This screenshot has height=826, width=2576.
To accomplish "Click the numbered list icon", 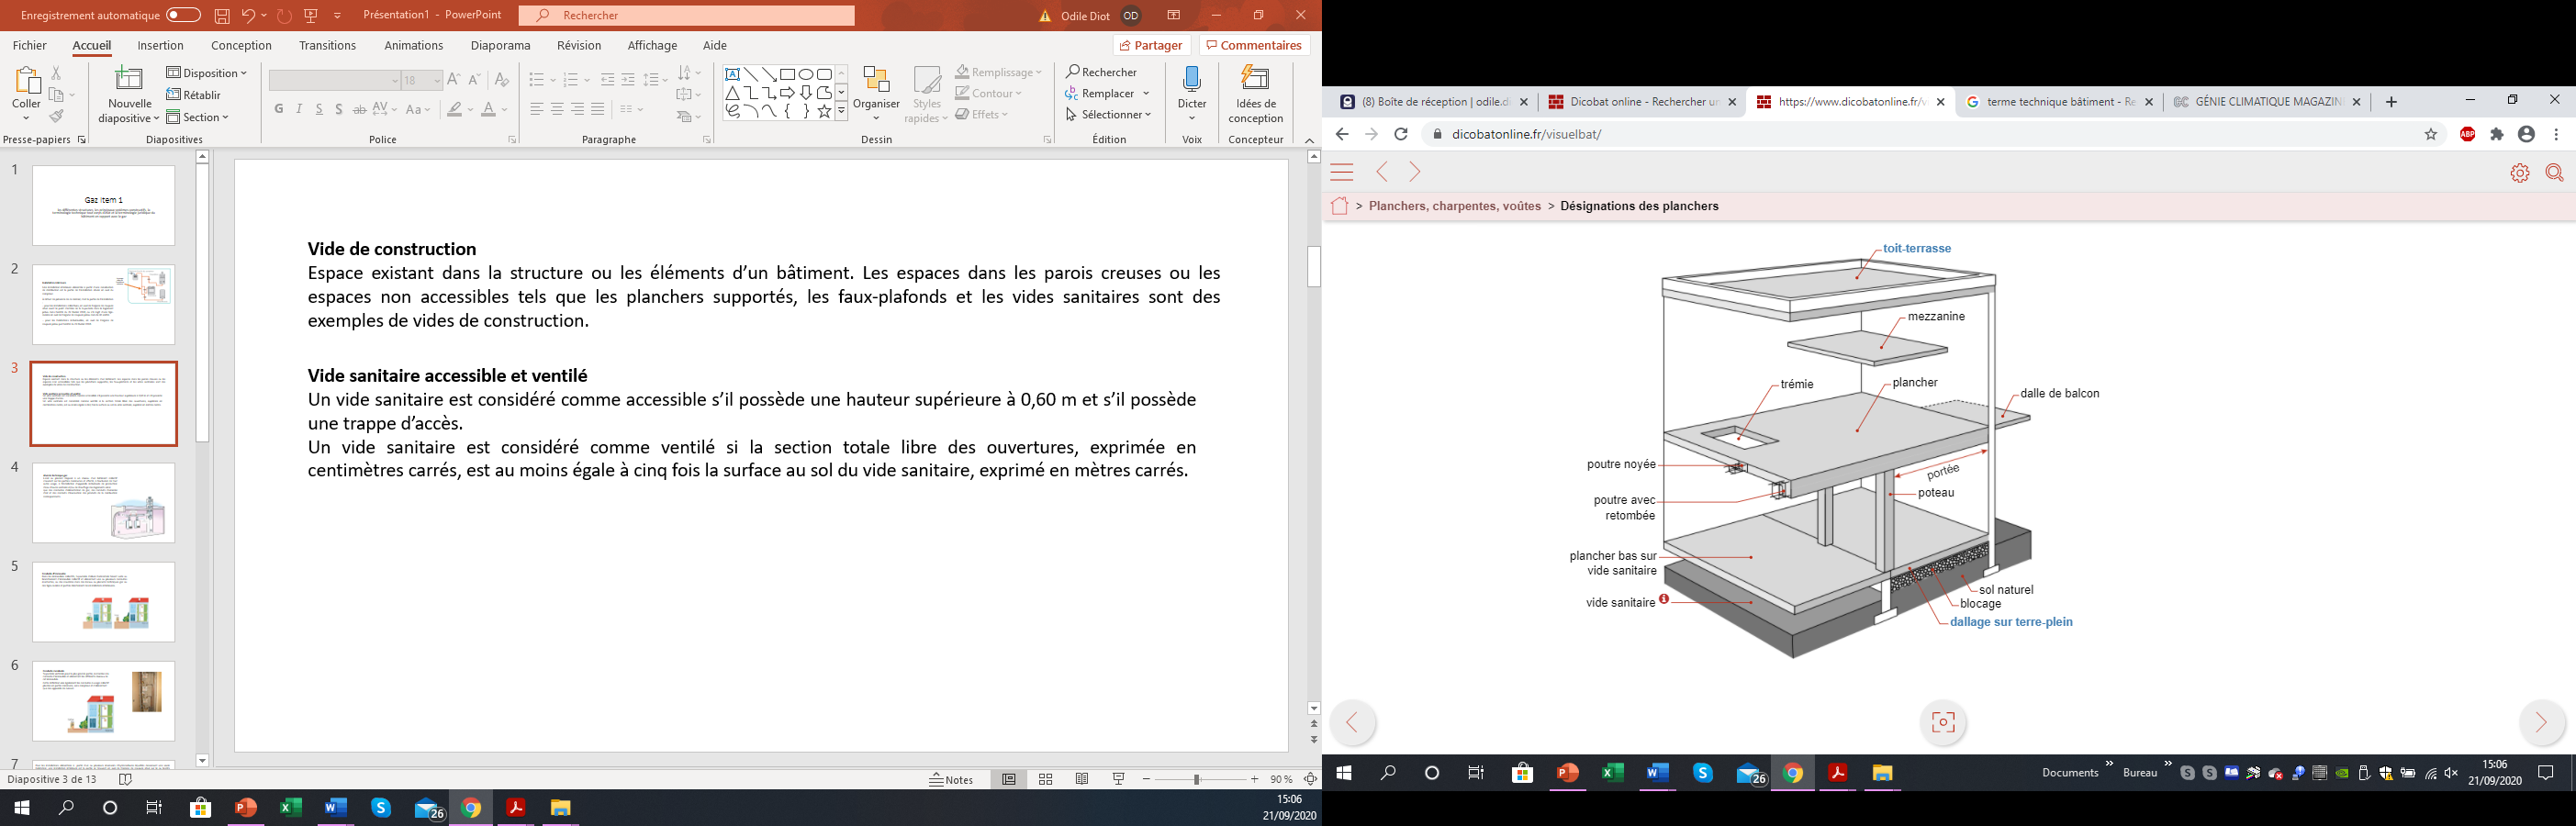I will click(571, 79).
